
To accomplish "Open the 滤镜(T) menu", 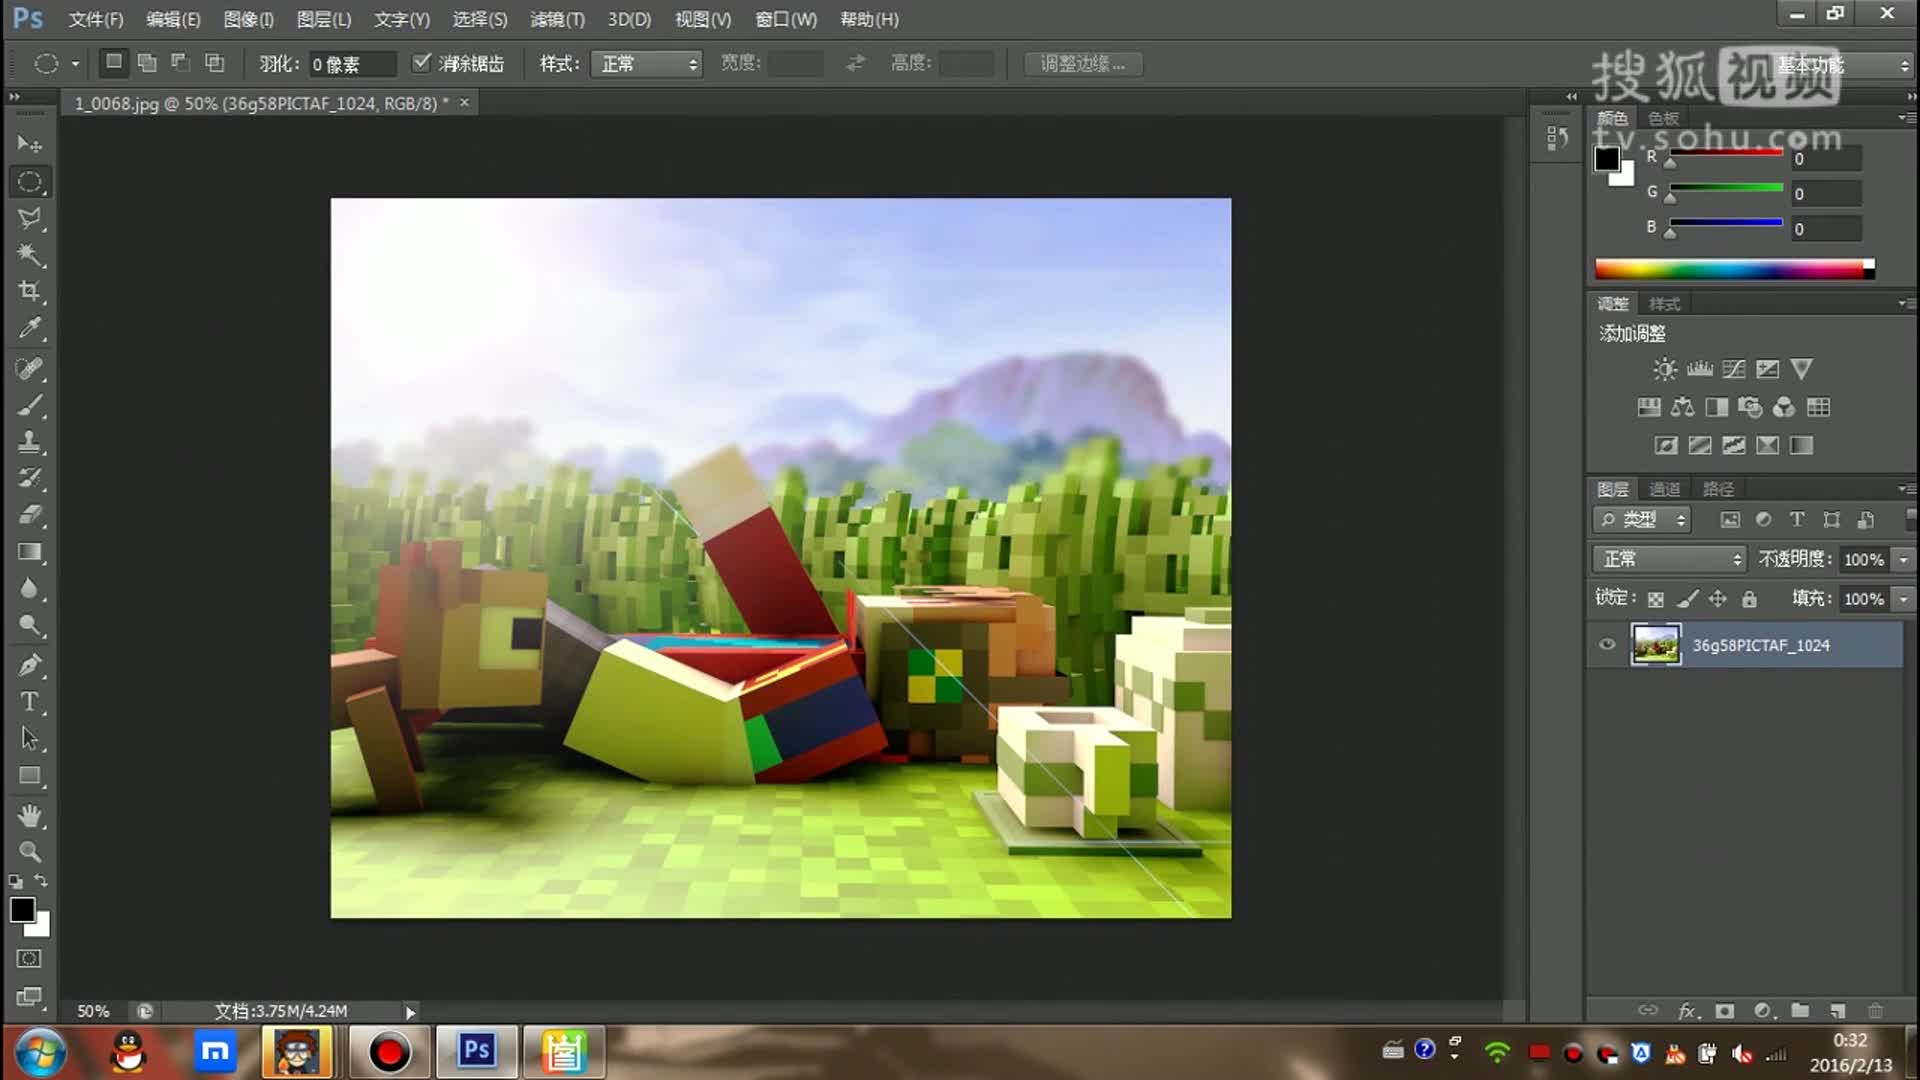I will 557,19.
